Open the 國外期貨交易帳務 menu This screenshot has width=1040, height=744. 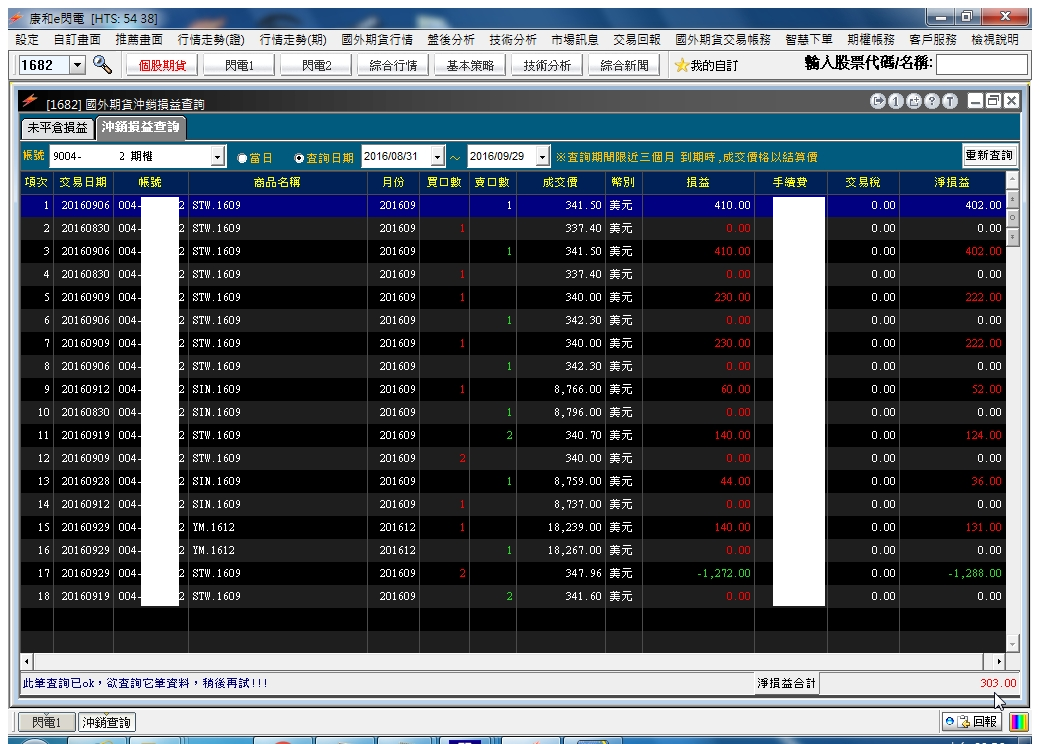point(723,40)
